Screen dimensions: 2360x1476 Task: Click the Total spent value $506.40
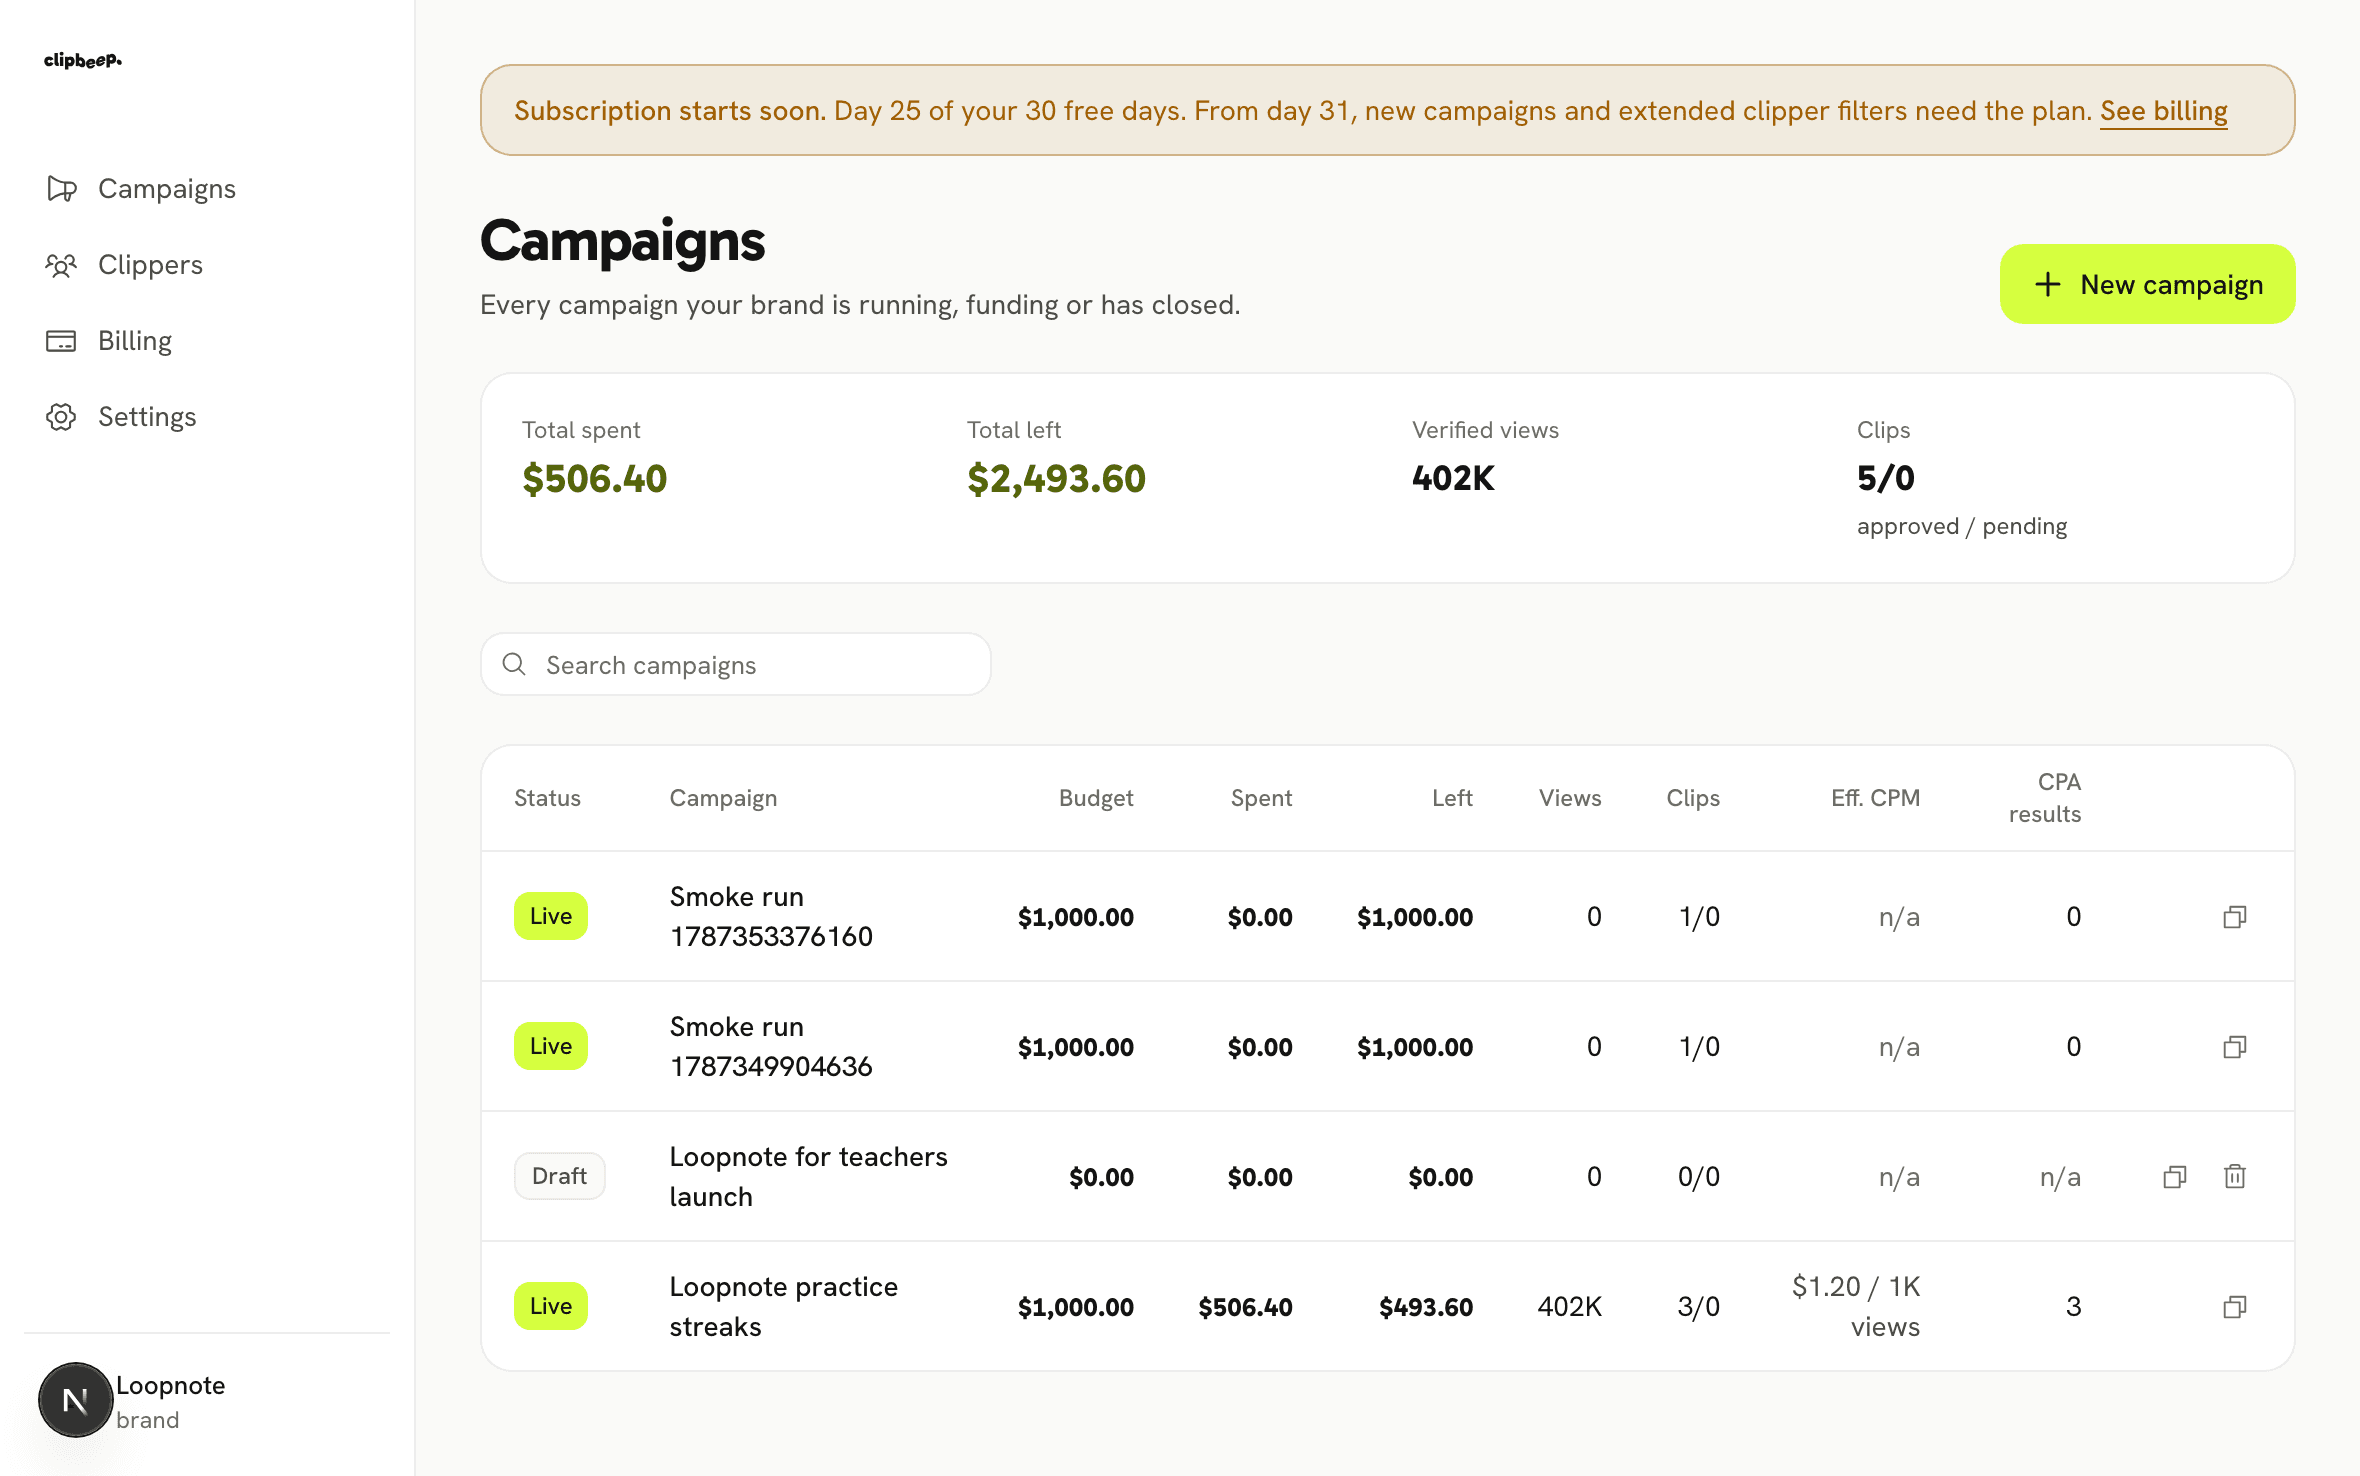click(594, 479)
